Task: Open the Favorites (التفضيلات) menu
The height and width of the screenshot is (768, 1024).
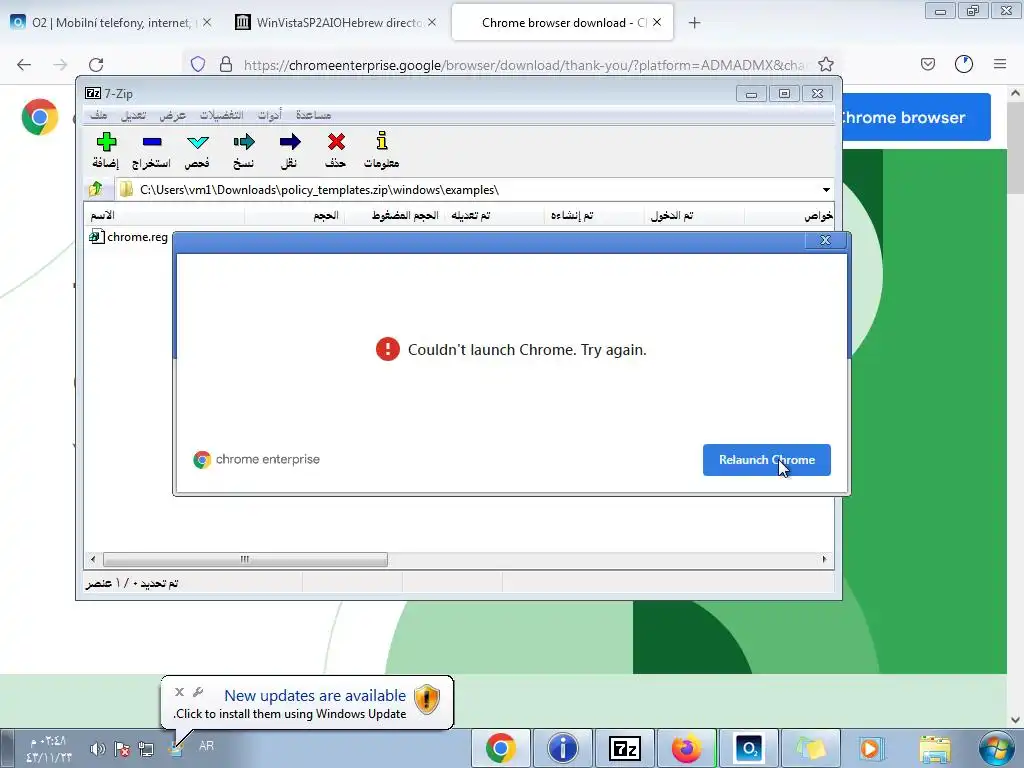Action: pos(221,115)
